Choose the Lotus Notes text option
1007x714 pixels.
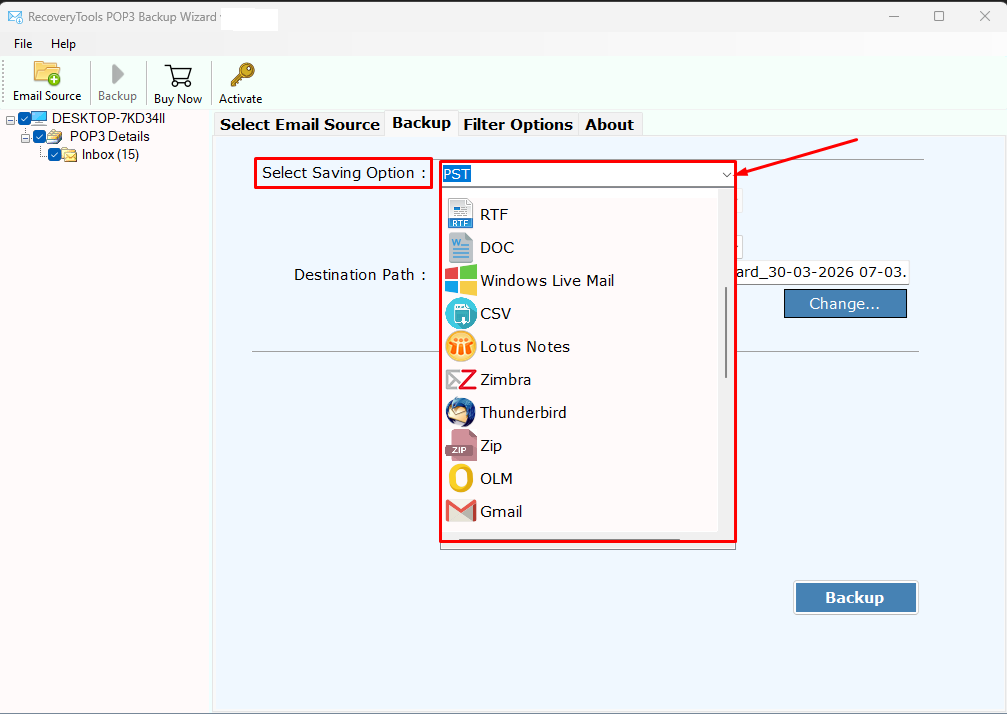[x=525, y=347]
